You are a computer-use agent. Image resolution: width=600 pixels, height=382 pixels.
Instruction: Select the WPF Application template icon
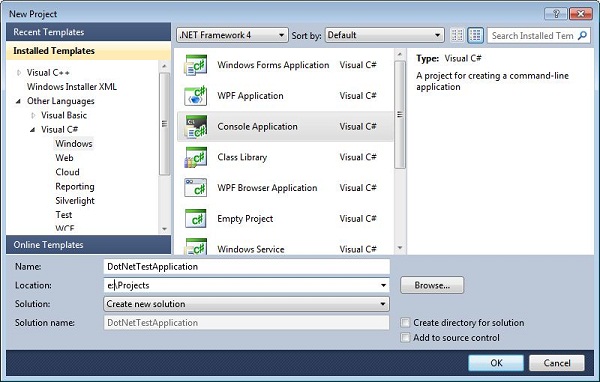(196, 96)
